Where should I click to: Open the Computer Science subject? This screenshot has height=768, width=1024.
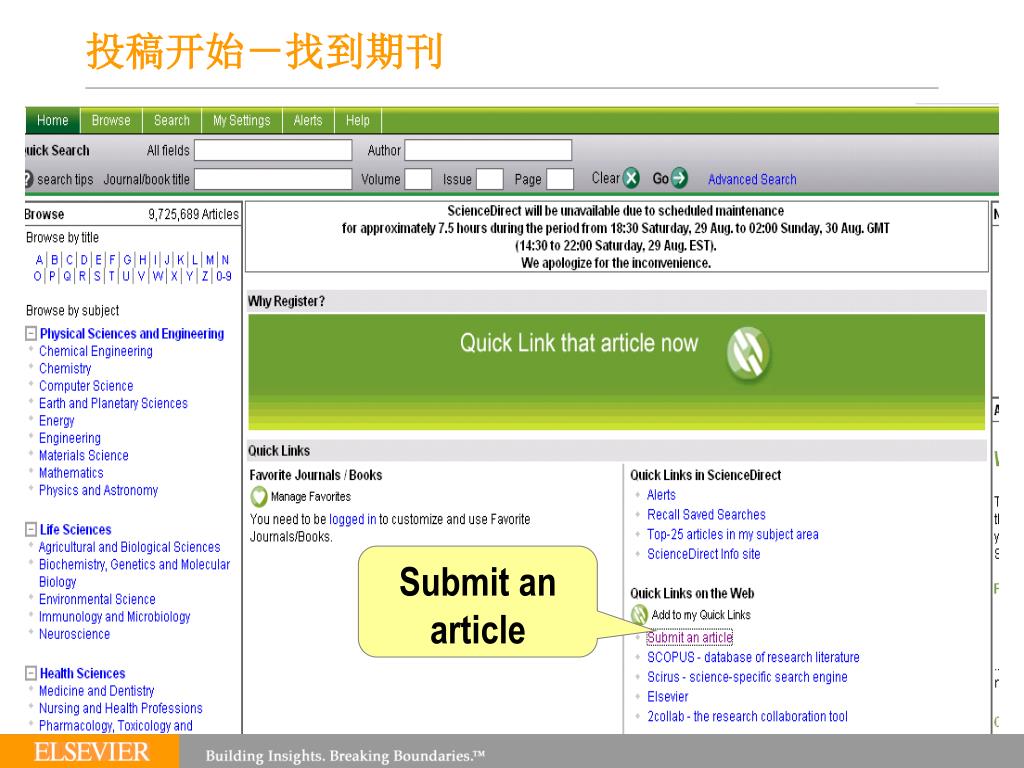tap(86, 386)
